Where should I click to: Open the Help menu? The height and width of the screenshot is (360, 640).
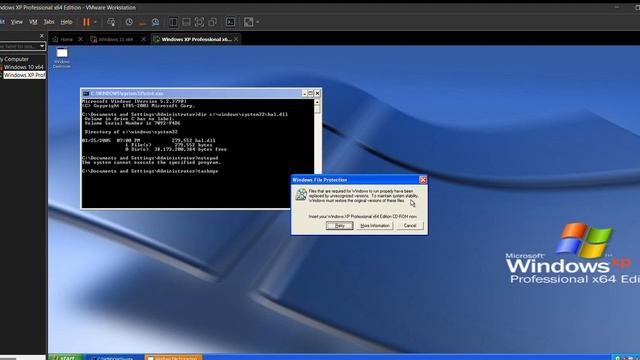coord(66,22)
